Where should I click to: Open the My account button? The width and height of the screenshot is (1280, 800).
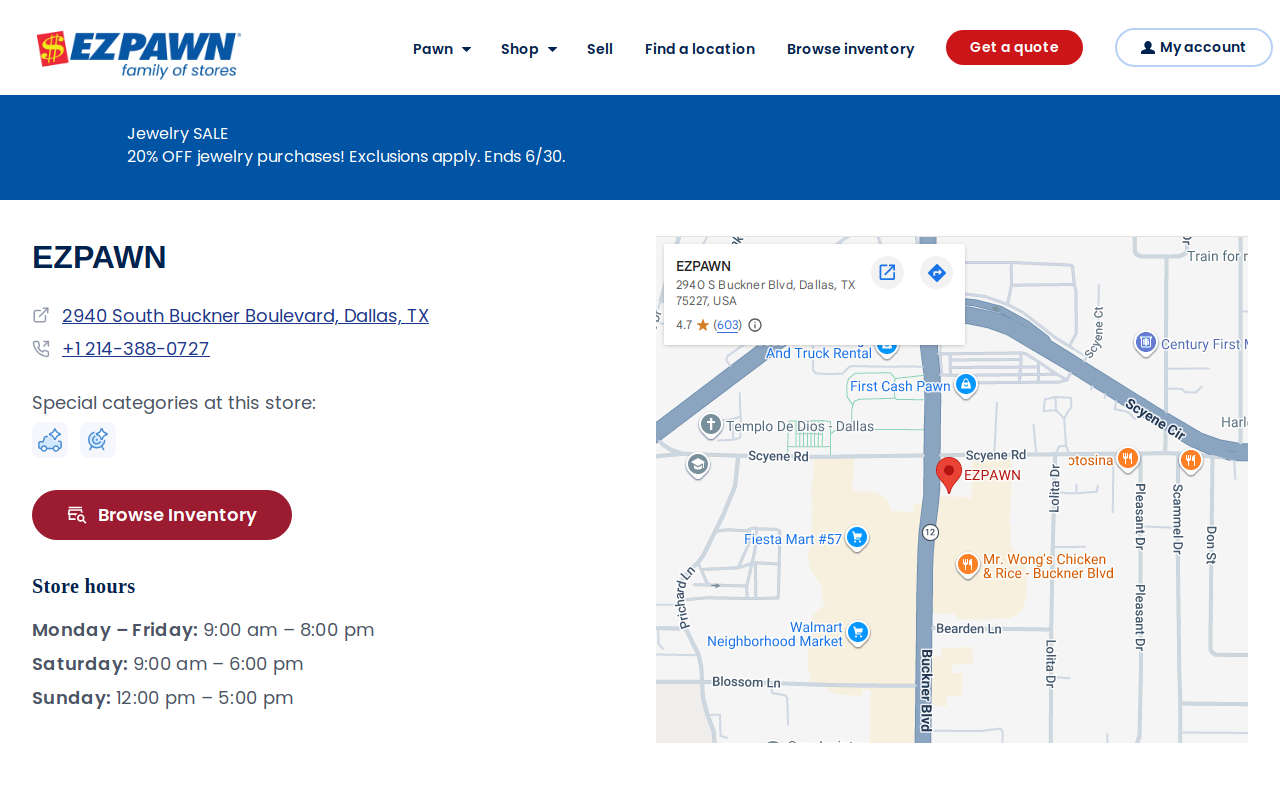[1194, 47]
